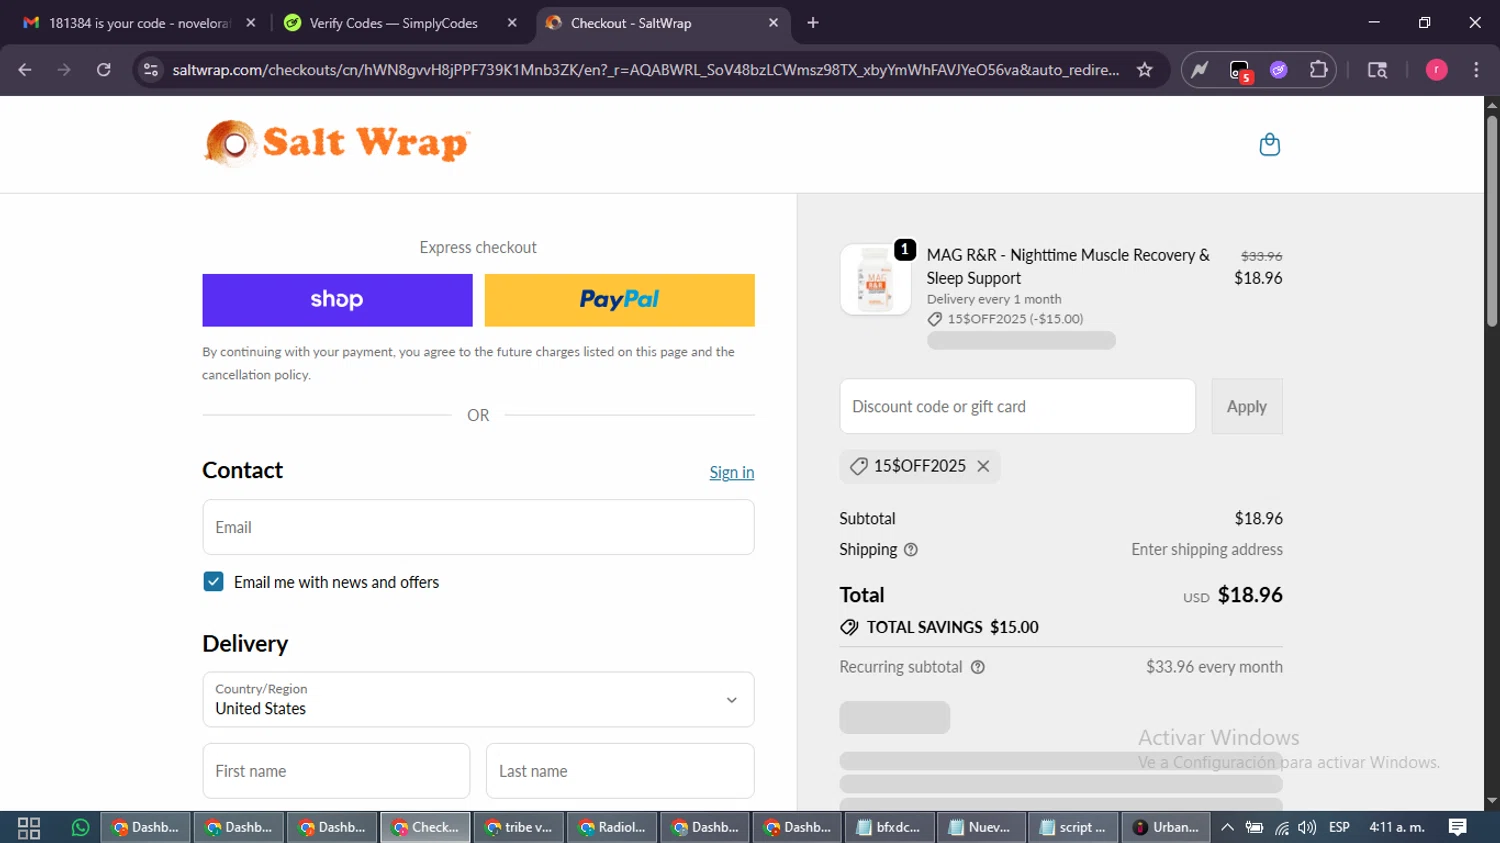Image resolution: width=1500 pixels, height=843 pixels.
Task: Click the First name field
Action: [x=336, y=771]
